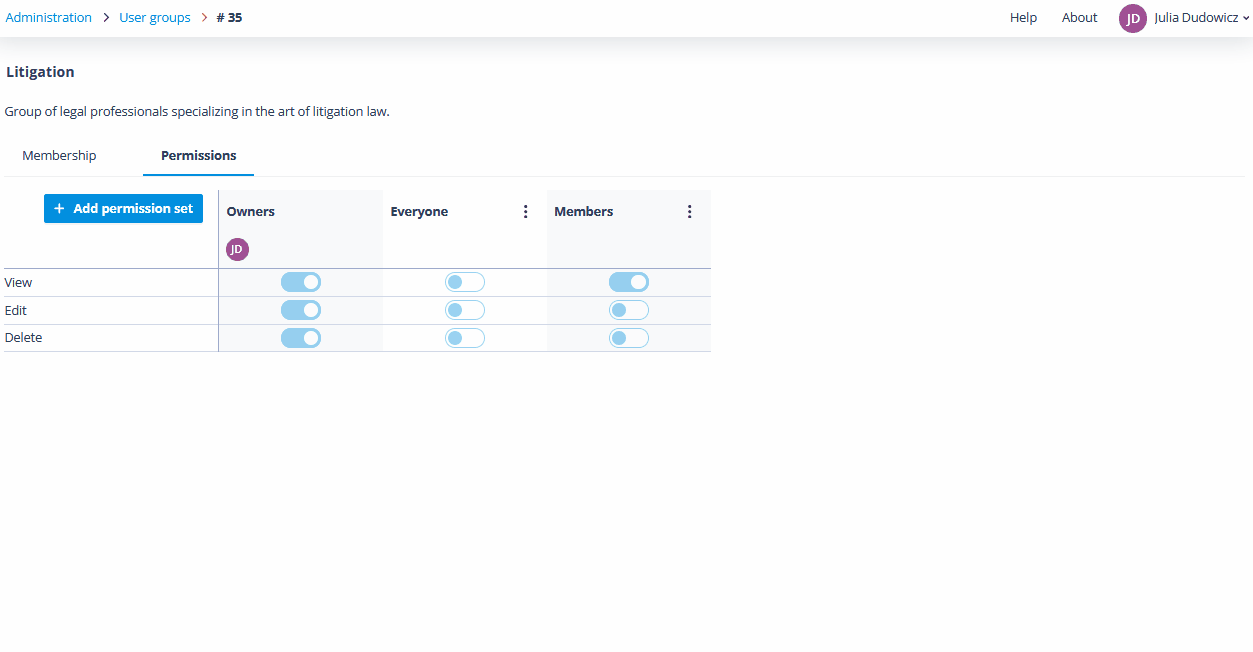Enable Edit permission for Members
Image resolution: width=1253 pixels, height=652 pixels.
point(629,310)
